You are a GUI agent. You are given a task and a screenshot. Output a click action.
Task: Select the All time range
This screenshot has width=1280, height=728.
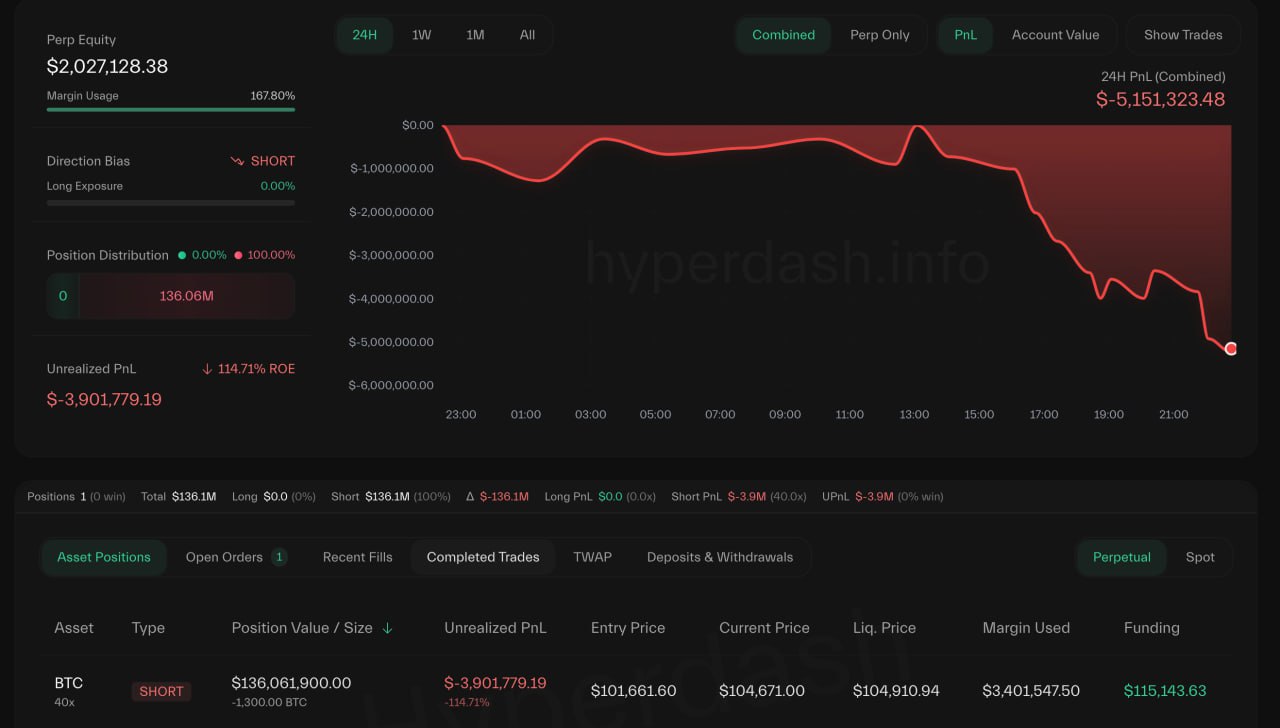527,35
